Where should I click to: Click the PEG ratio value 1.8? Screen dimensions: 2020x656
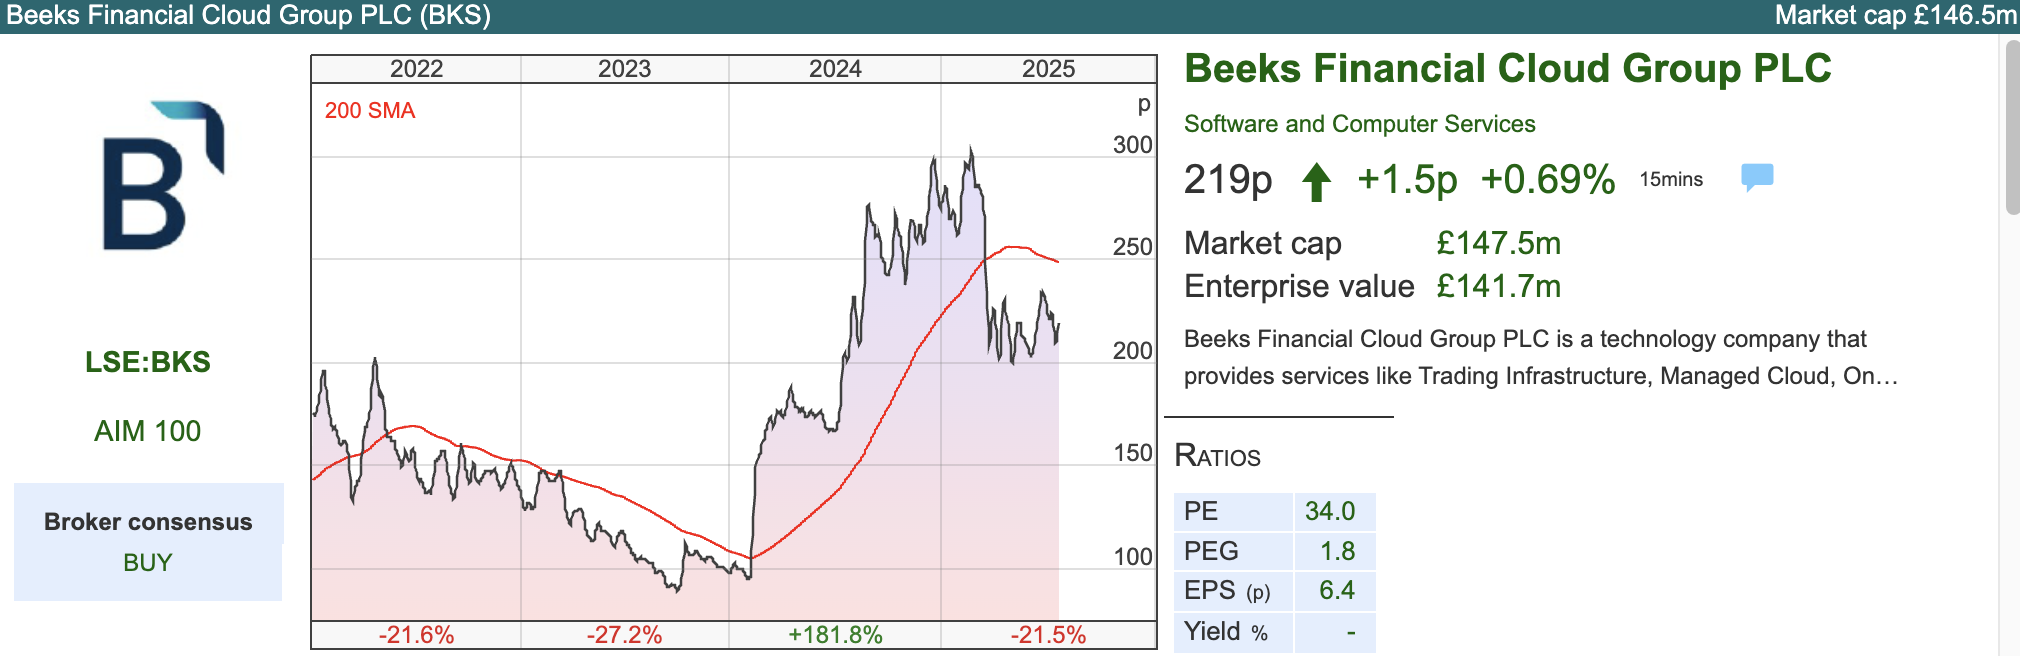tap(1337, 551)
